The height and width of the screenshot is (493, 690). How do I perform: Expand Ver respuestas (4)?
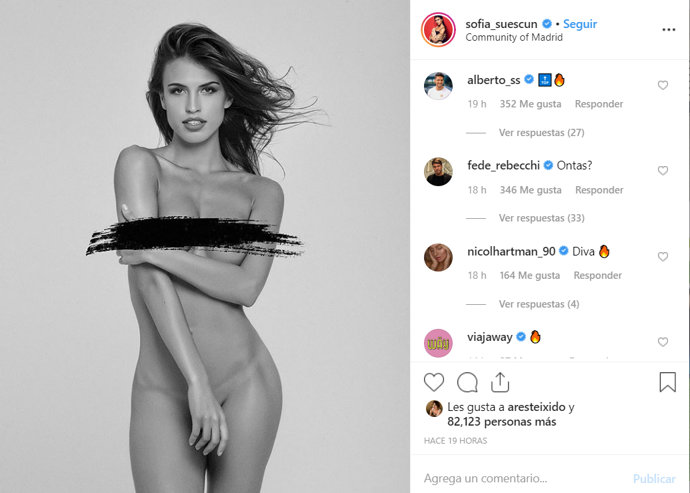coord(539,304)
